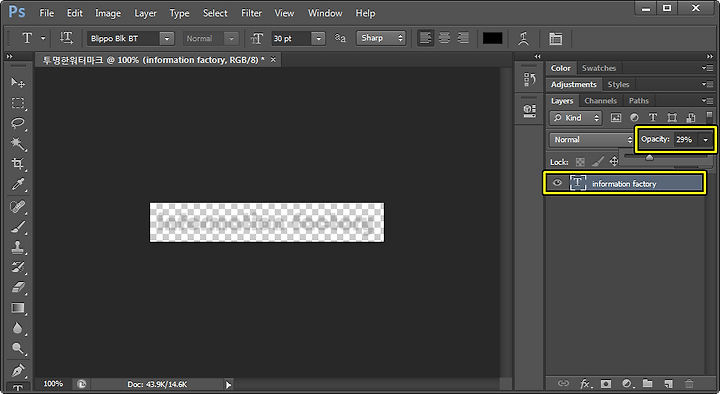Link layers using chain icon
This screenshot has height=394, width=720.
coord(563,383)
